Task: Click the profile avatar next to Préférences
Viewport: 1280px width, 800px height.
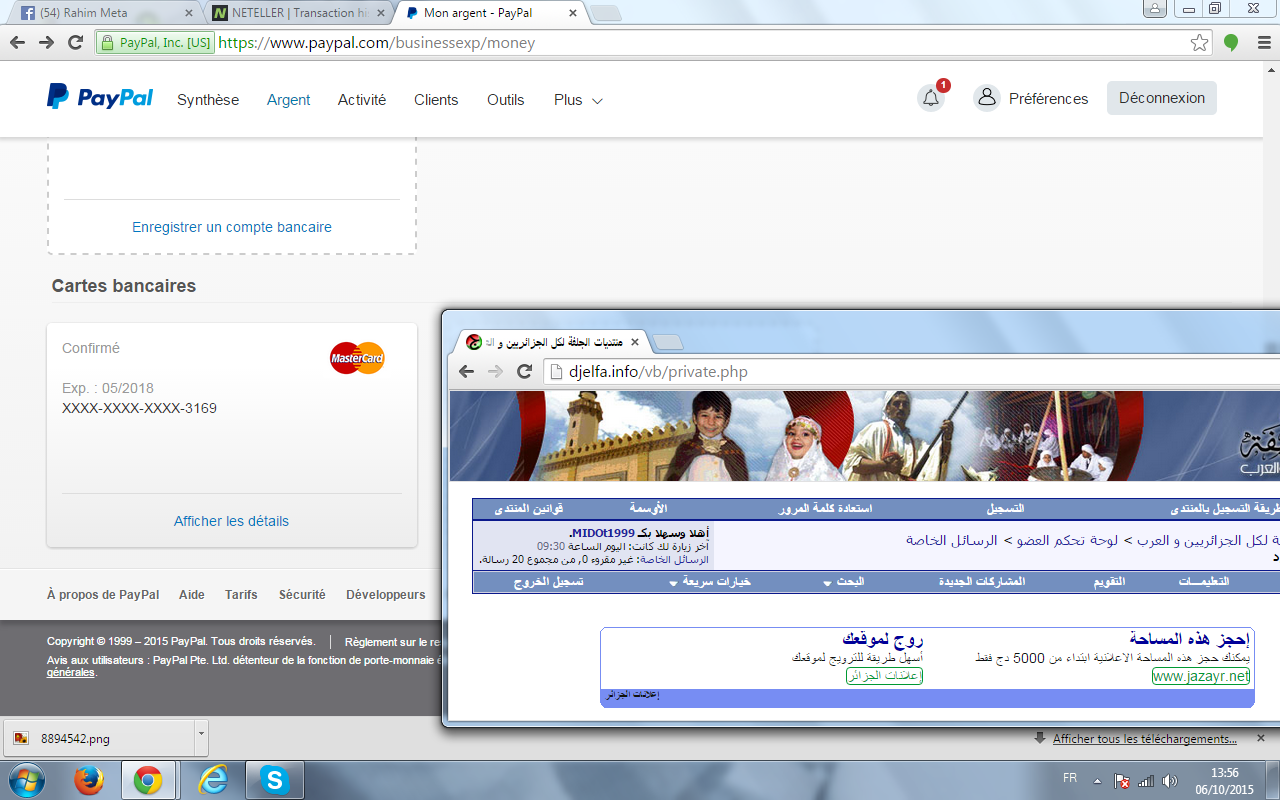Action: (x=987, y=98)
